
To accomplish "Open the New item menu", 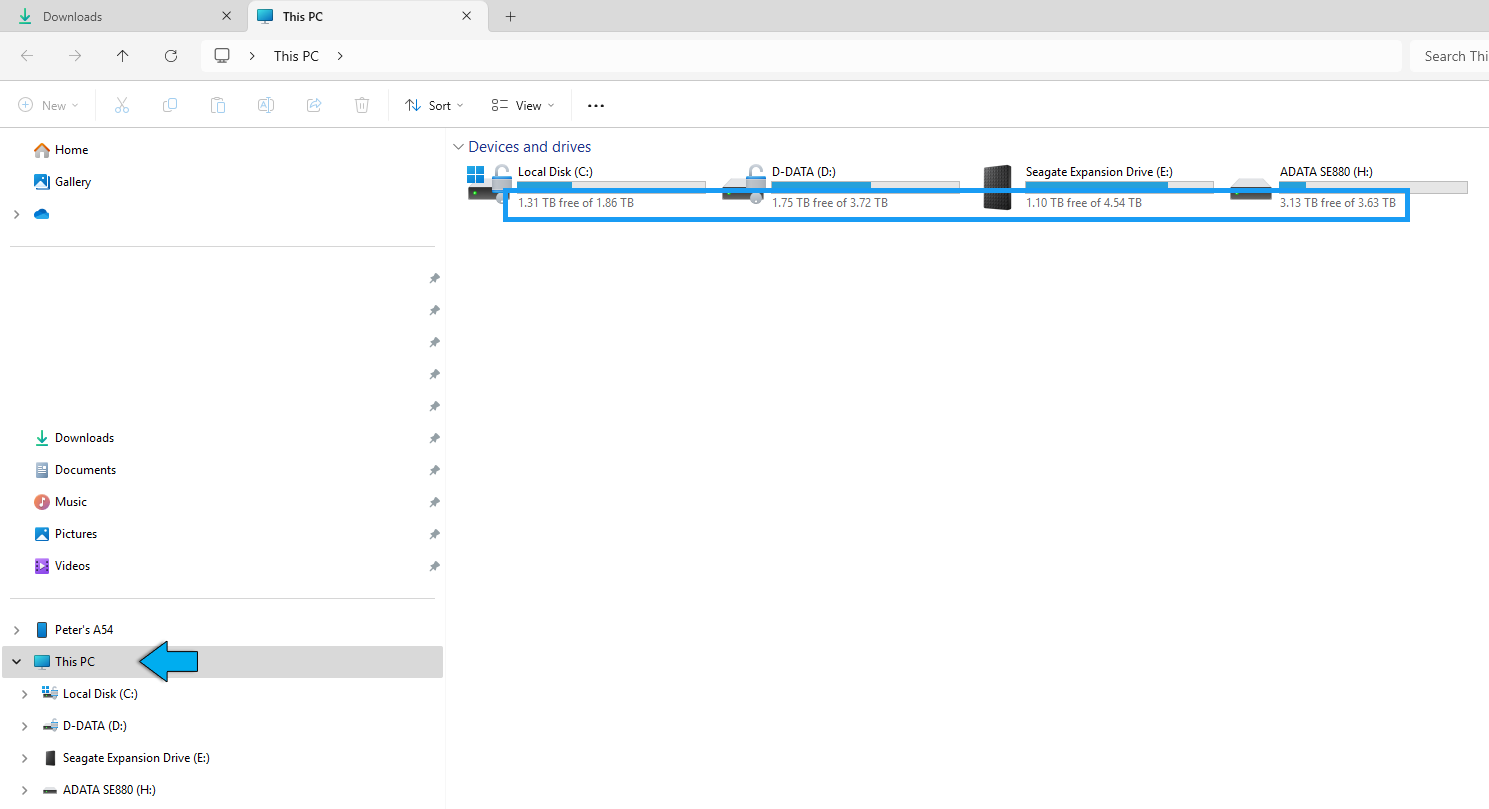I will coord(48,105).
